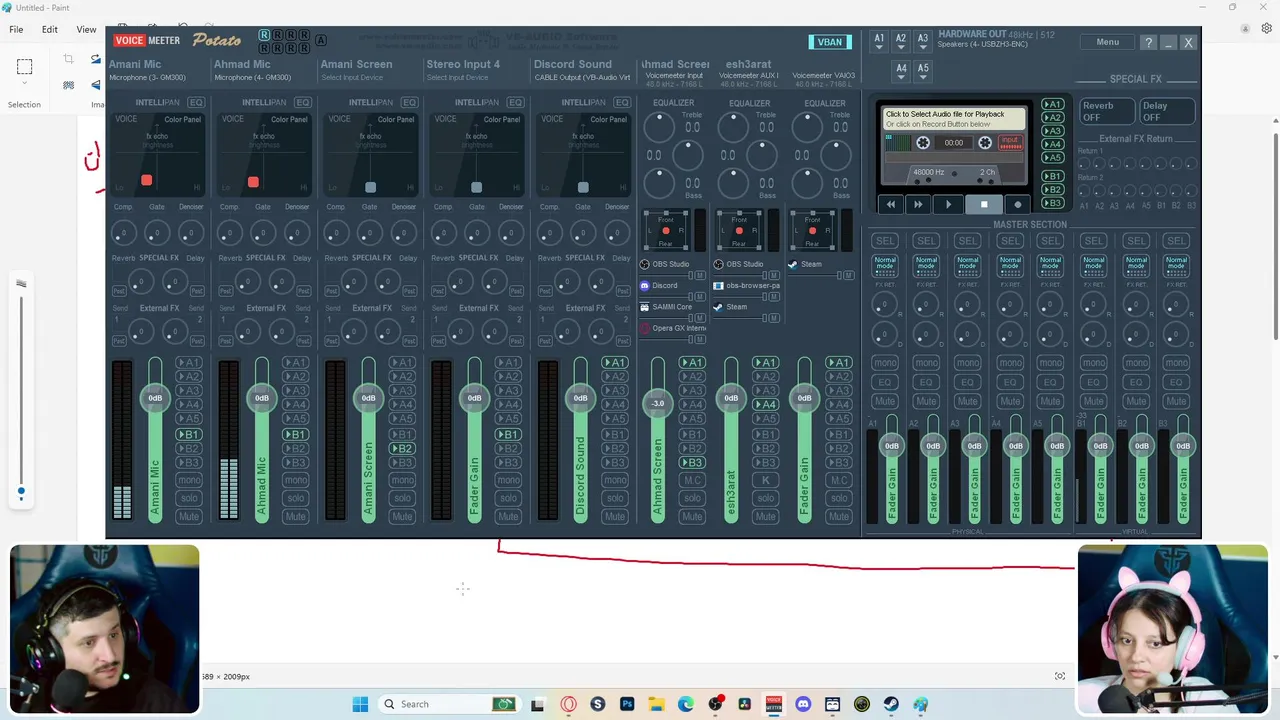Click the Ahmad Screen fader at -3.0
The image size is (1280, 720).
point(657,403)
